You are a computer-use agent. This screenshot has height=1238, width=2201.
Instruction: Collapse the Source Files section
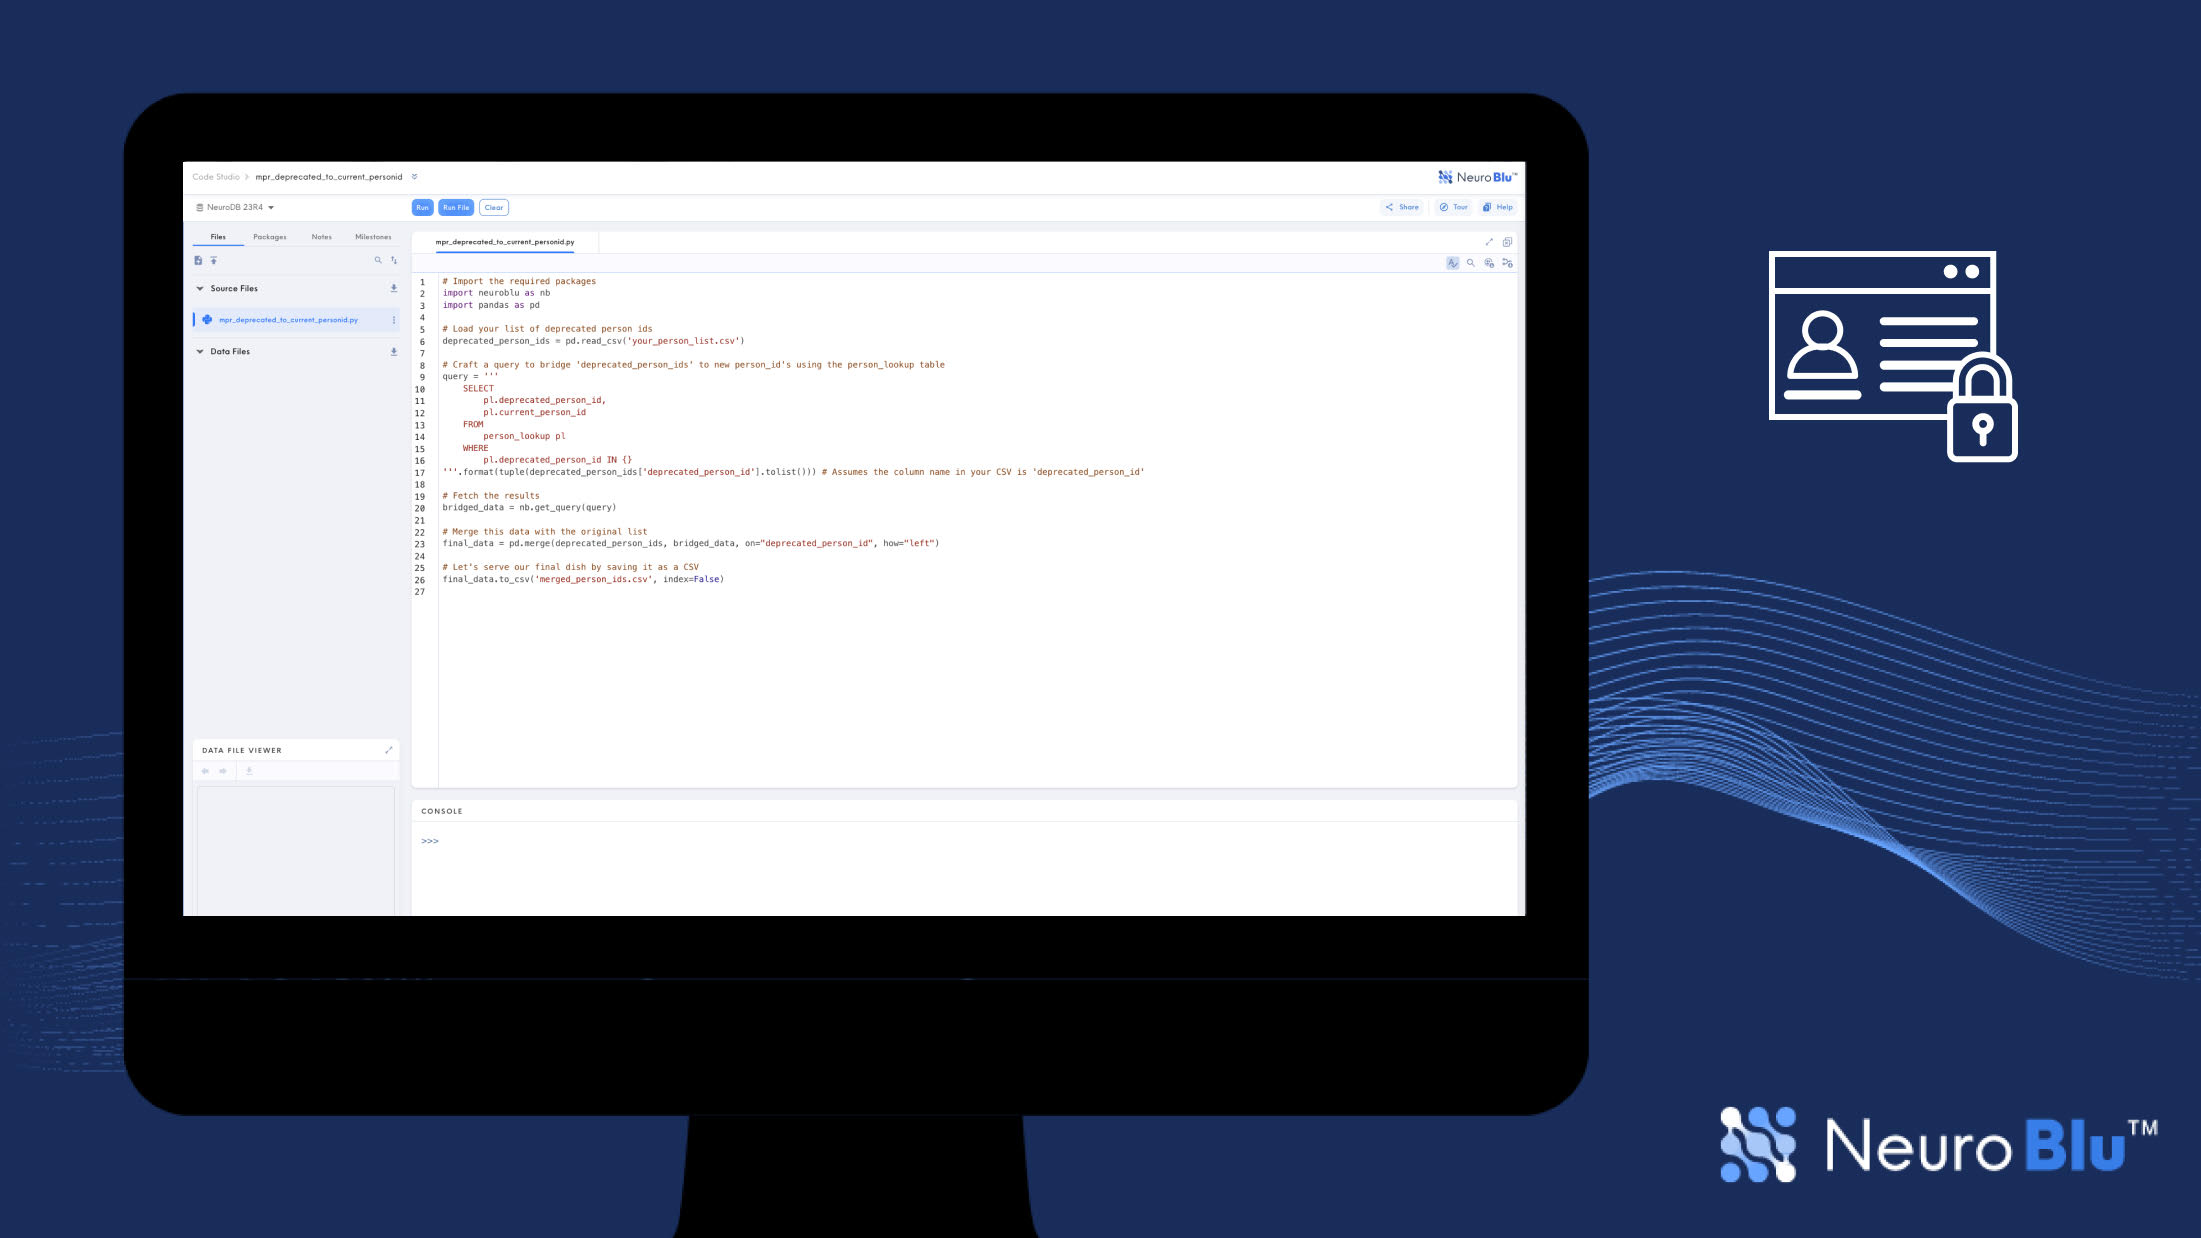pos(200,288)
